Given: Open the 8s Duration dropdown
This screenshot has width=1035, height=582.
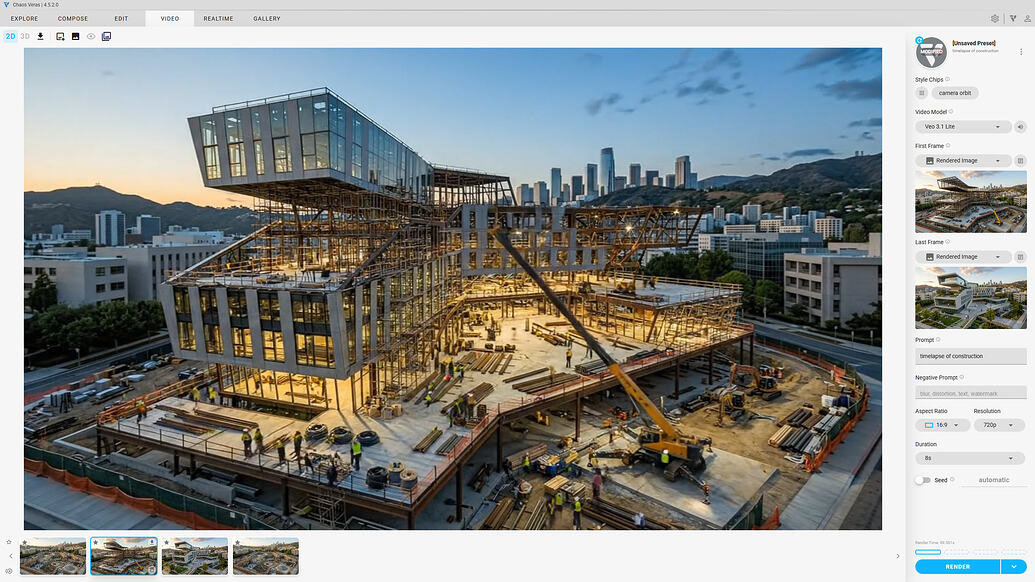Looking at the screenshot, I should coord(970,458).
